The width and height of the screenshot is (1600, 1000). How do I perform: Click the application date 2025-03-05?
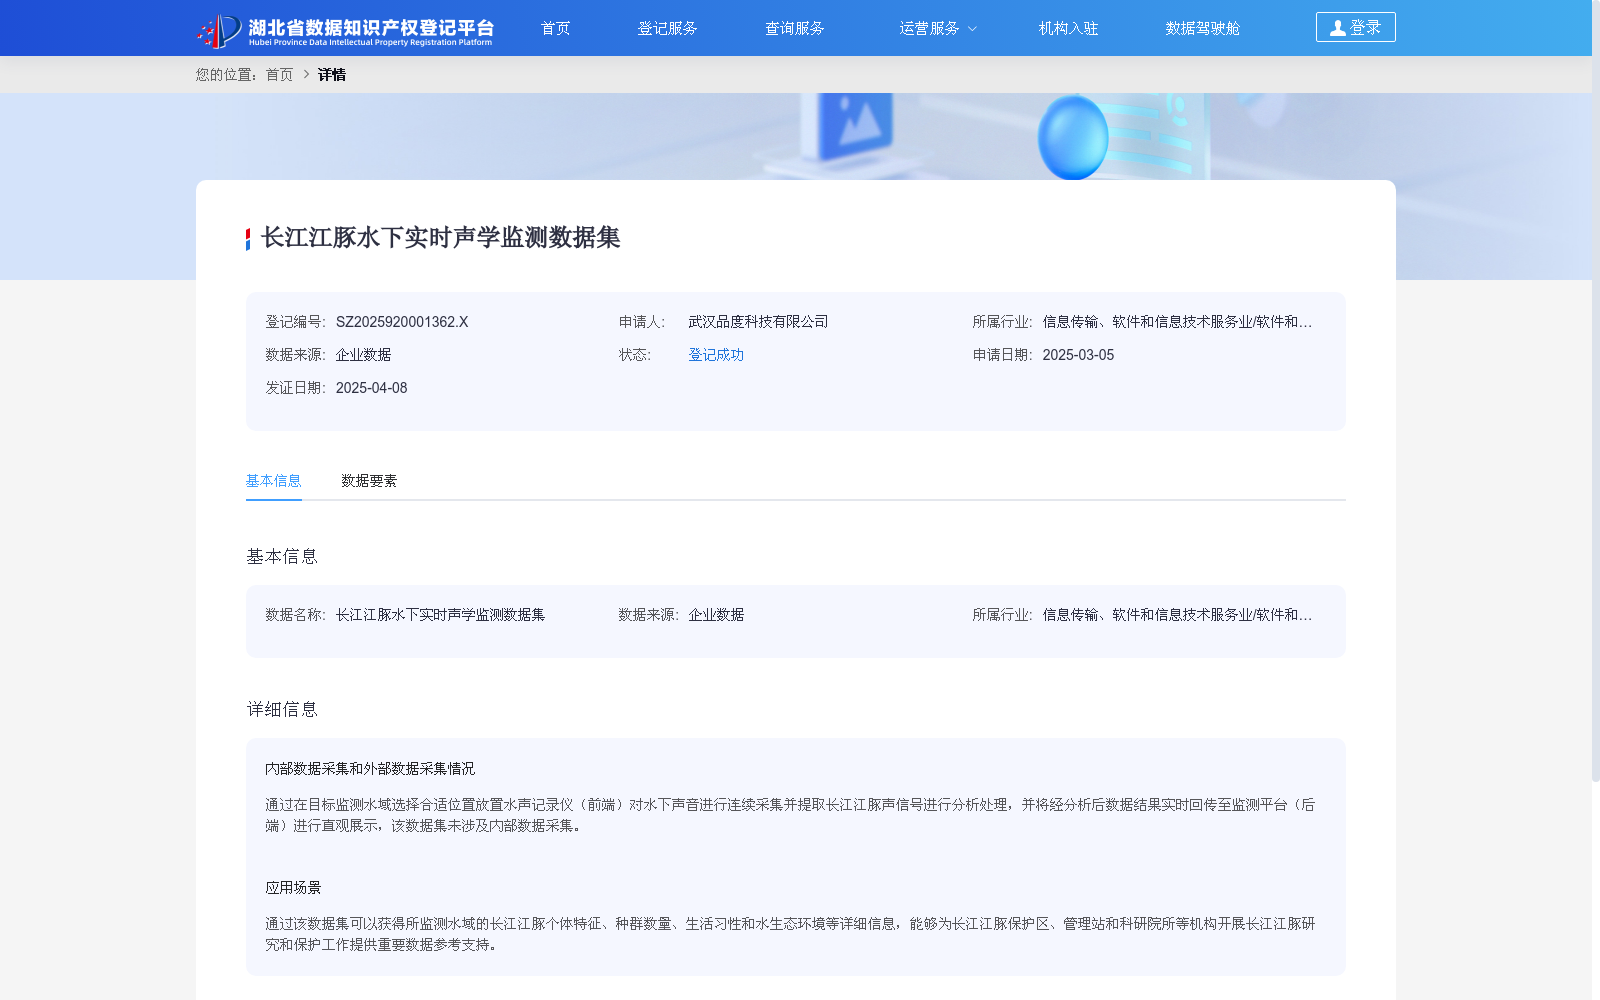point(1078,355)
